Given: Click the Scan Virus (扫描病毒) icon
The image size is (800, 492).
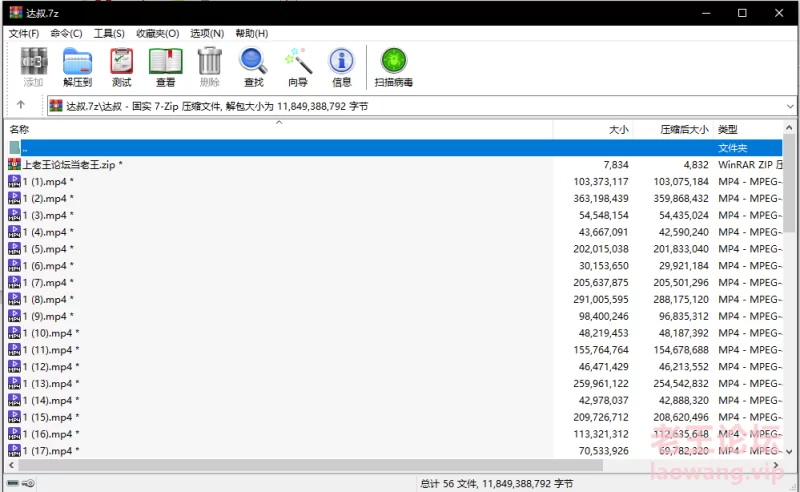Looking at the screenshot, I should pos(394,61).
